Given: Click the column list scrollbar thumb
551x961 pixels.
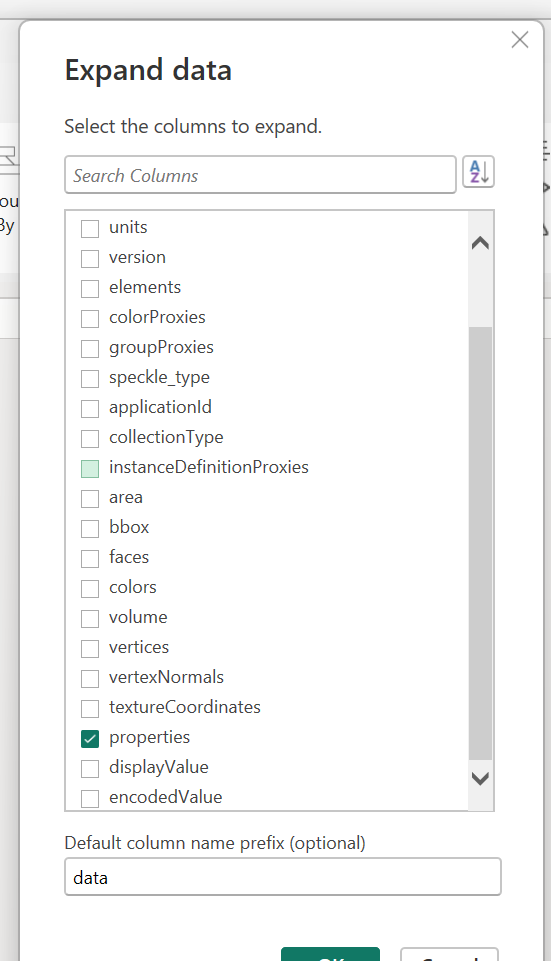Looking at the screenshot, I should (481, 543).
